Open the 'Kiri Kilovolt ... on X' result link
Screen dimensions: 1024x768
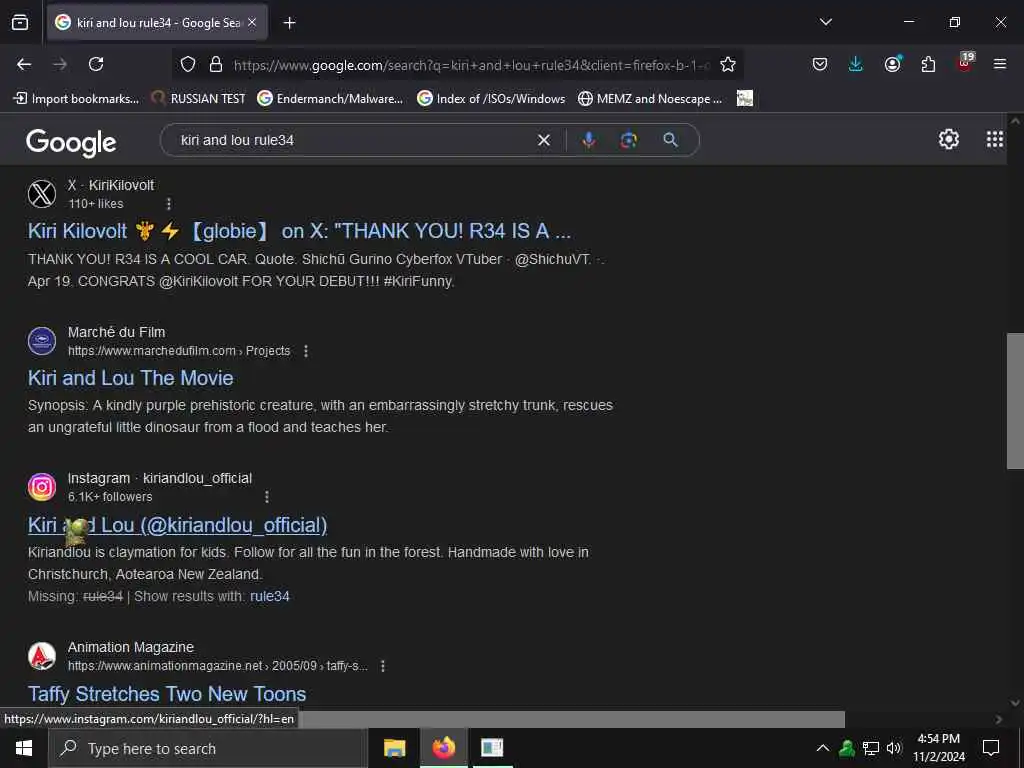click(x=300, y=231)
